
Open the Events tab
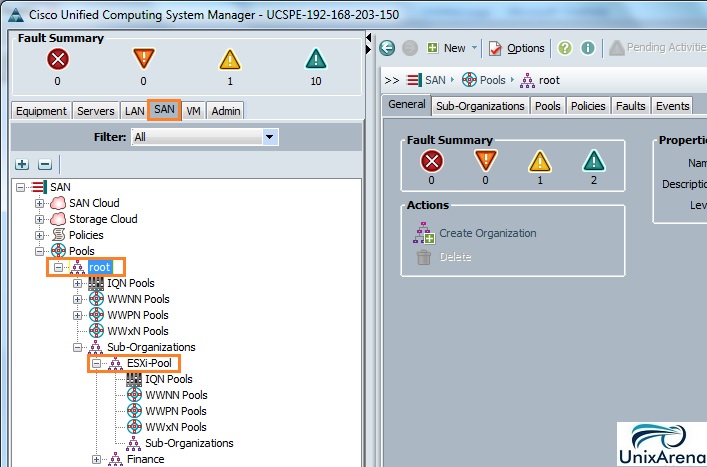672,106
